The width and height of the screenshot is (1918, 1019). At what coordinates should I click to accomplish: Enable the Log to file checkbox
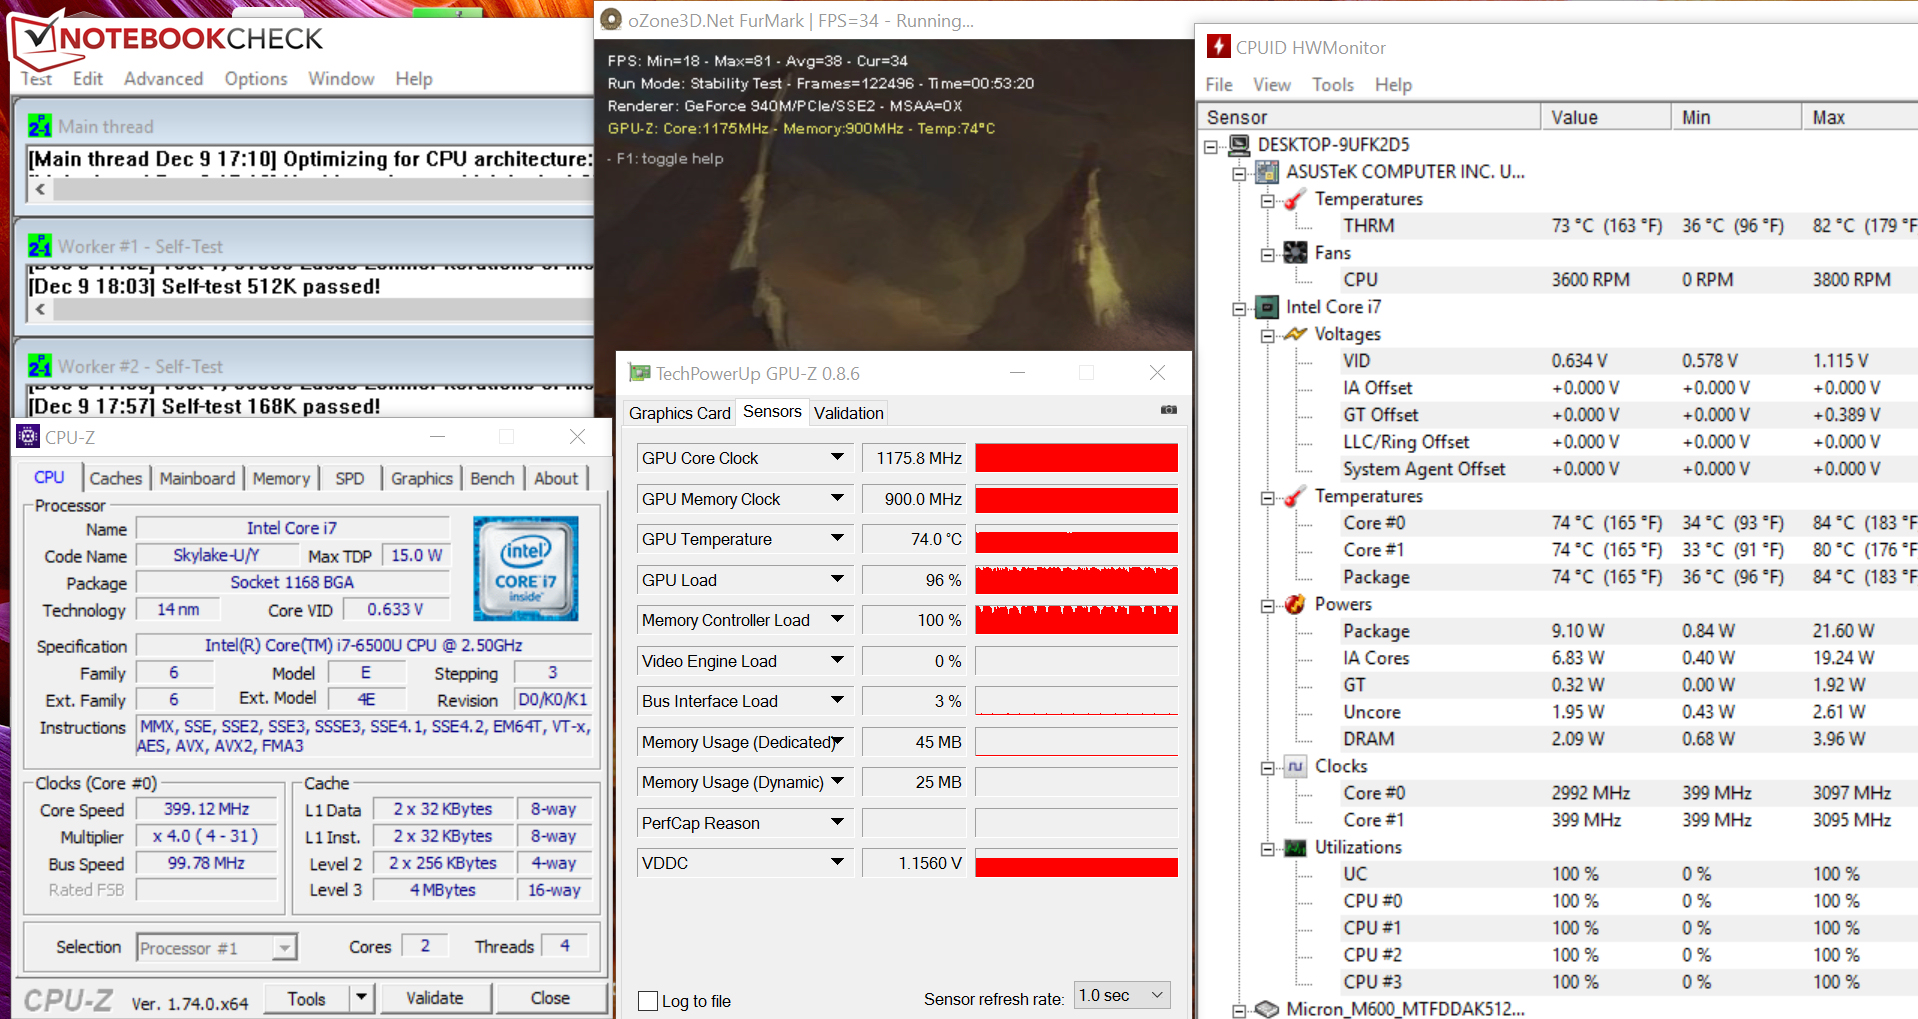[x=648, y=1001]
